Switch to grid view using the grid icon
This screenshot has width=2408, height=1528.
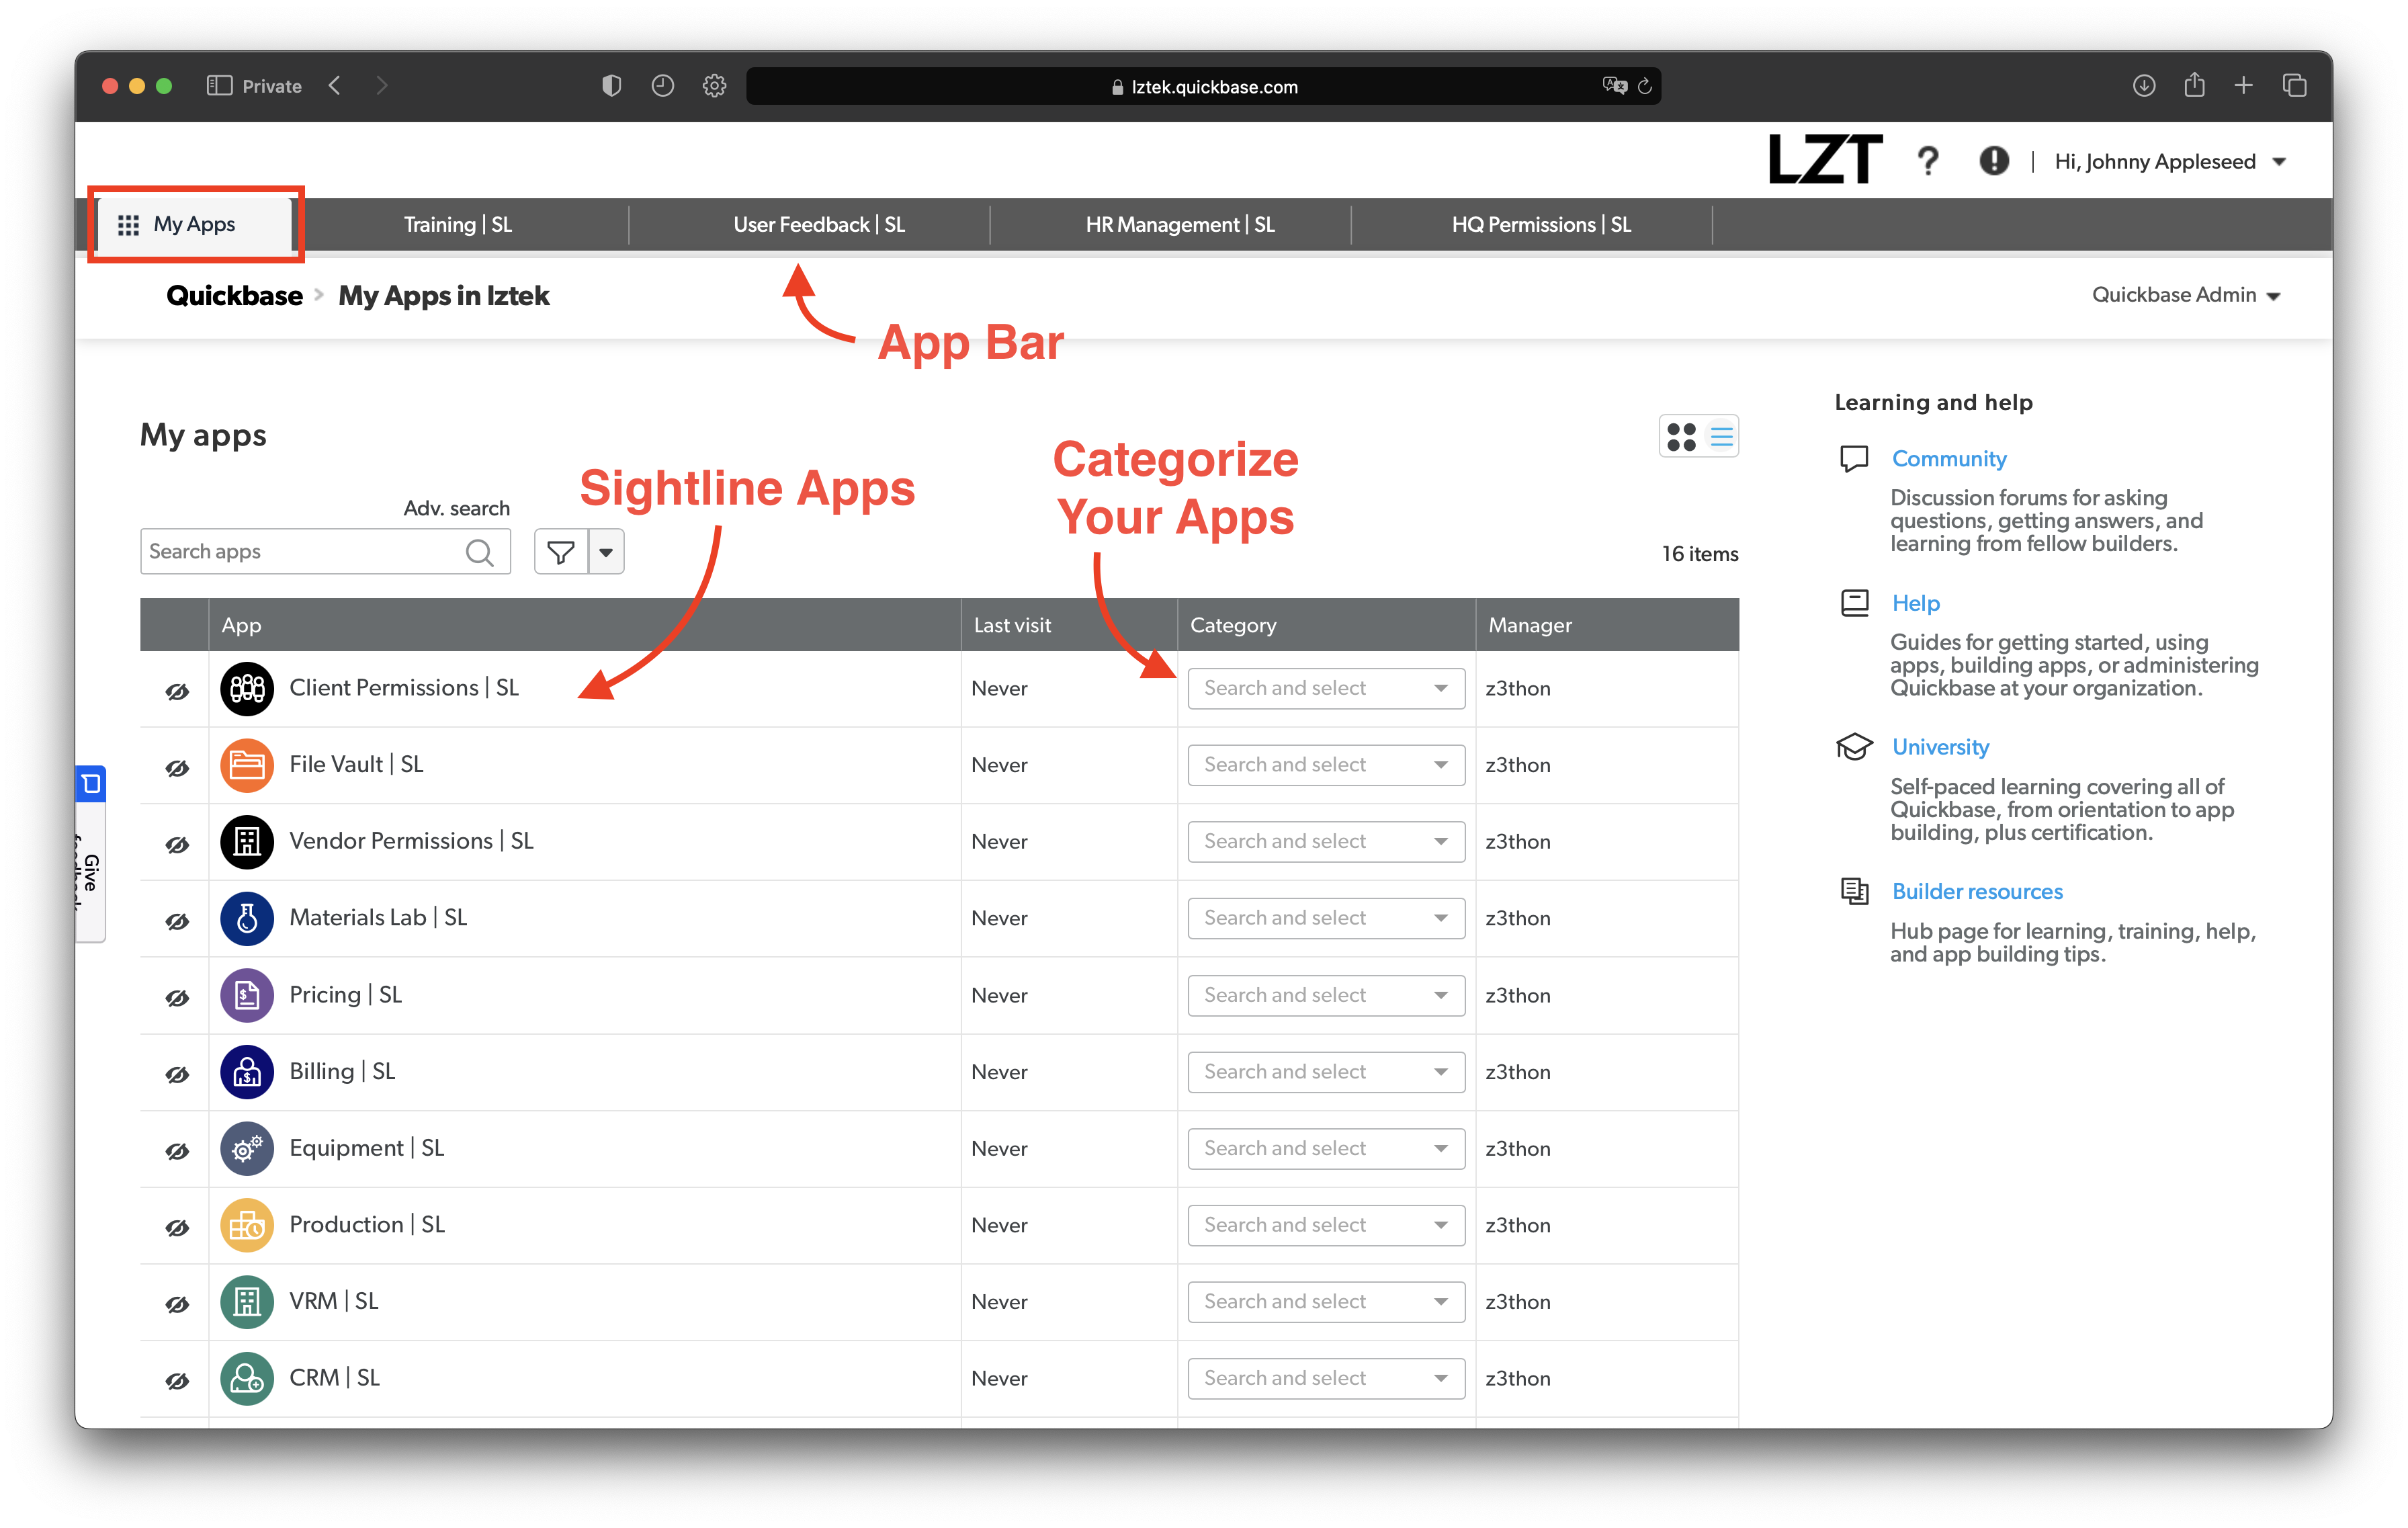[1682, 436]
